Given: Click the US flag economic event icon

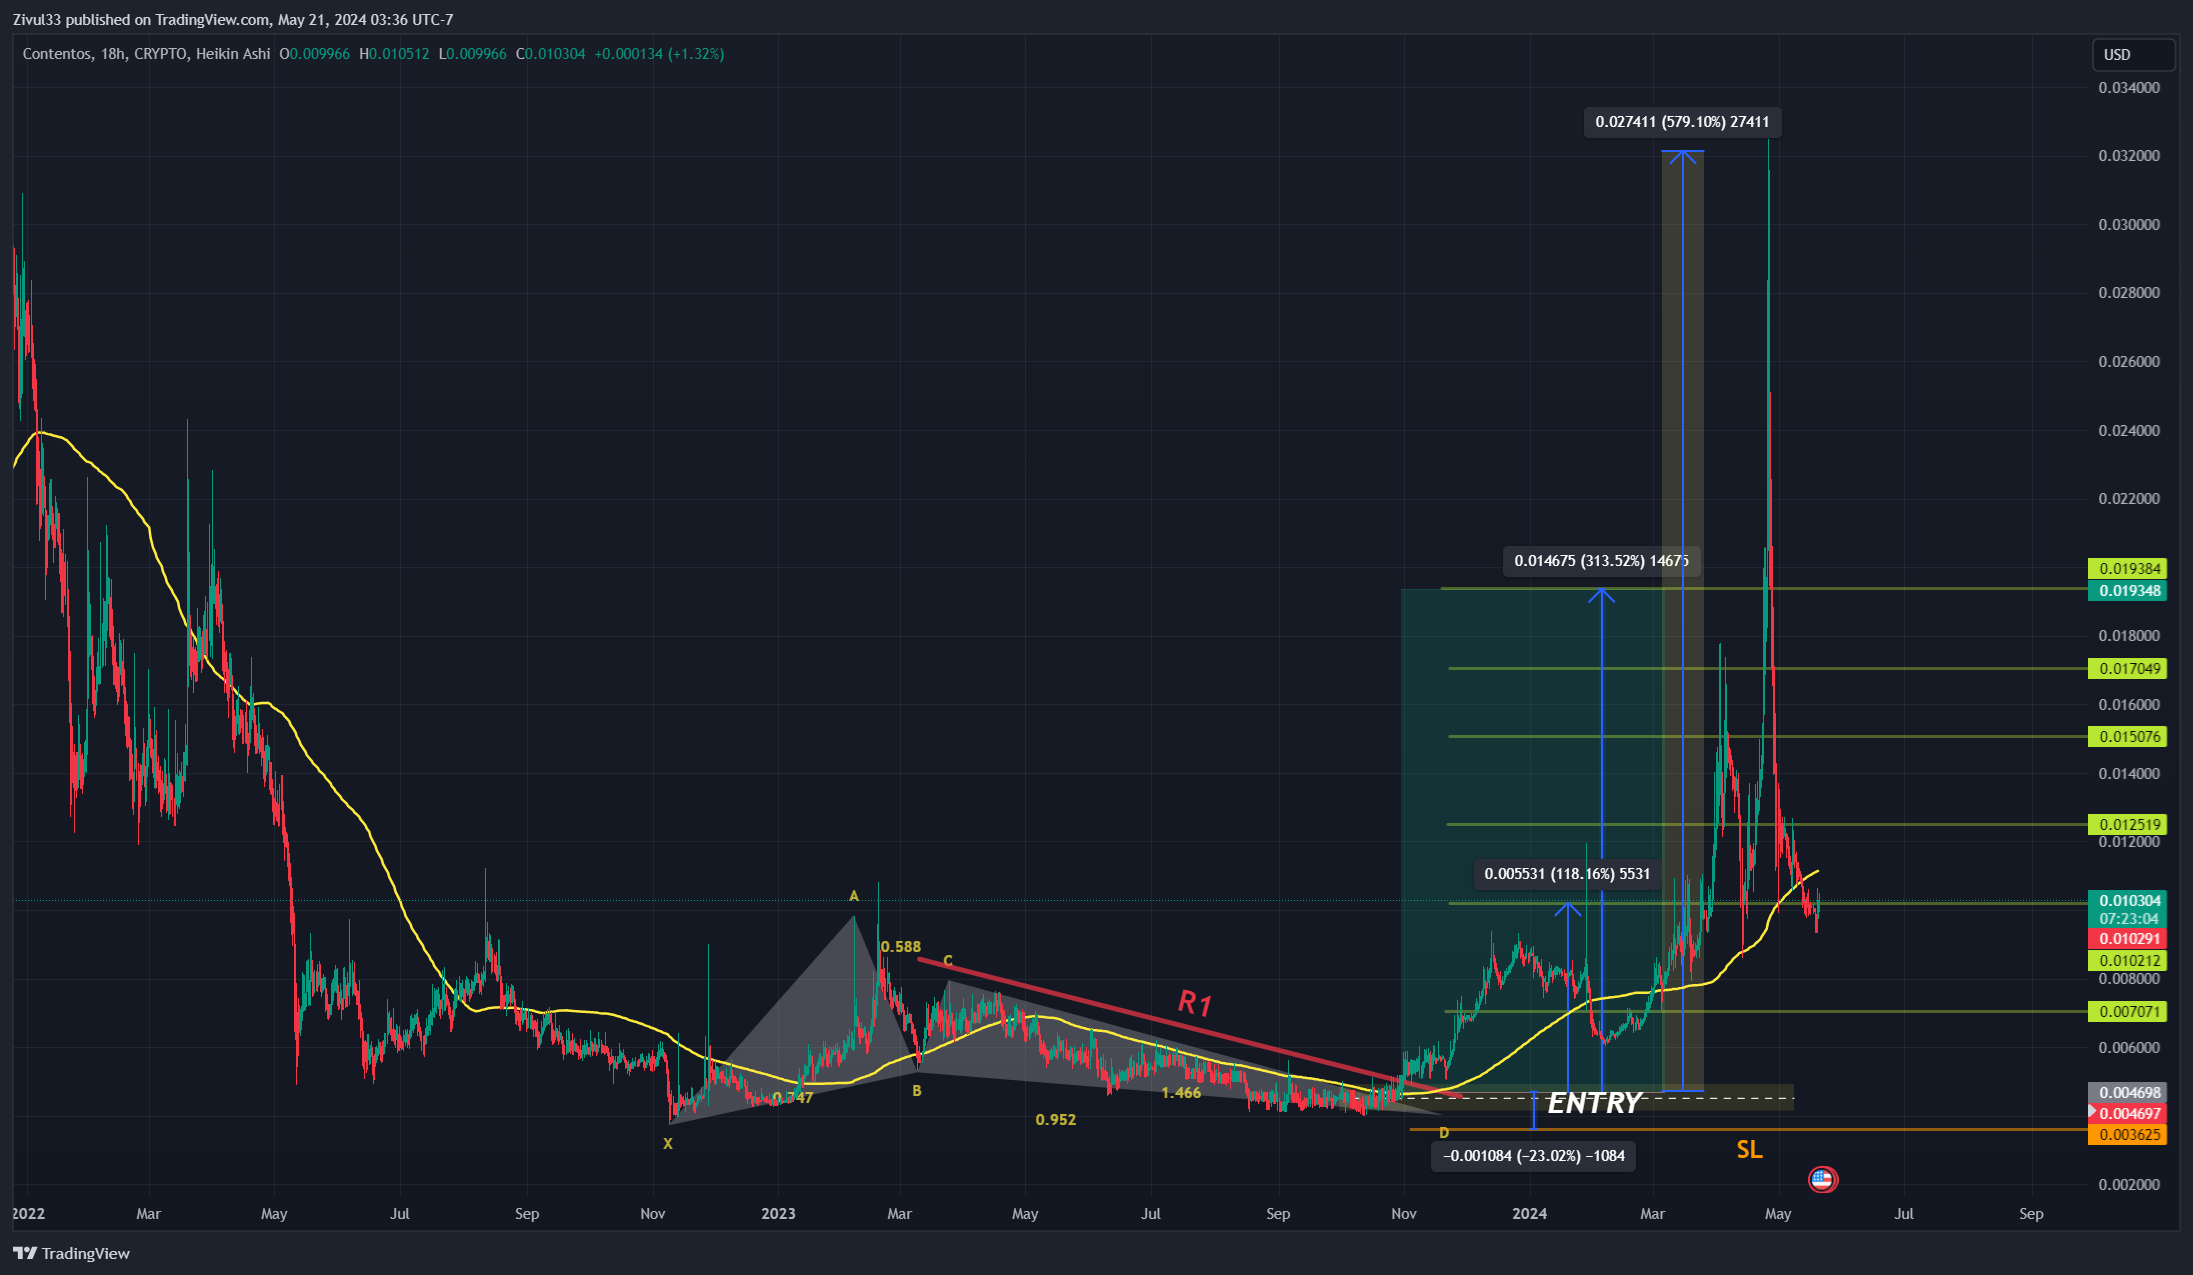Looking at the screenshot, I should 1822,1180.
